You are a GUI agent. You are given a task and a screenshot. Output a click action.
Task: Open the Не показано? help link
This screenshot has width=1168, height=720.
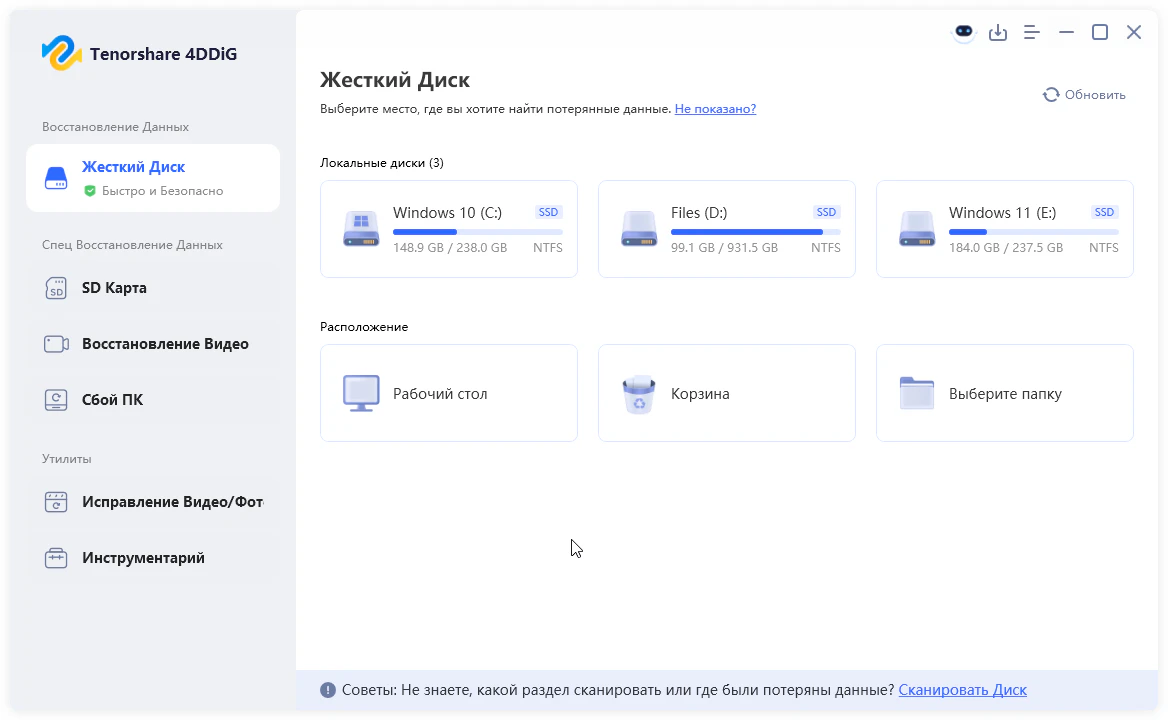[715, 108]
